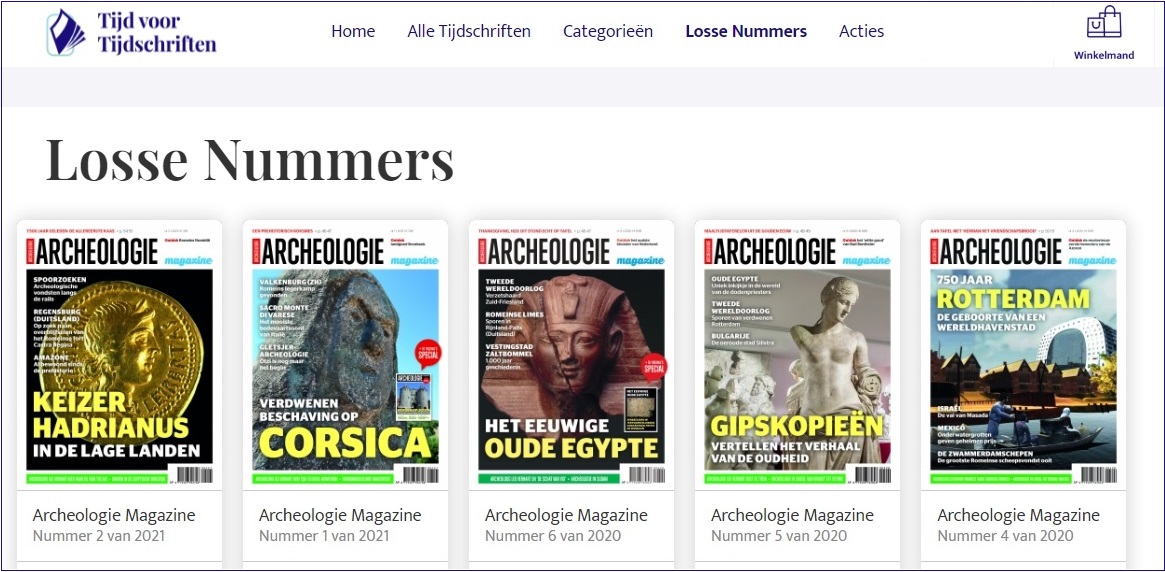The image size is (1165, 572).
Task: Click the Nummer 1 van 2021 title
Action: click(x=325, y=536)
